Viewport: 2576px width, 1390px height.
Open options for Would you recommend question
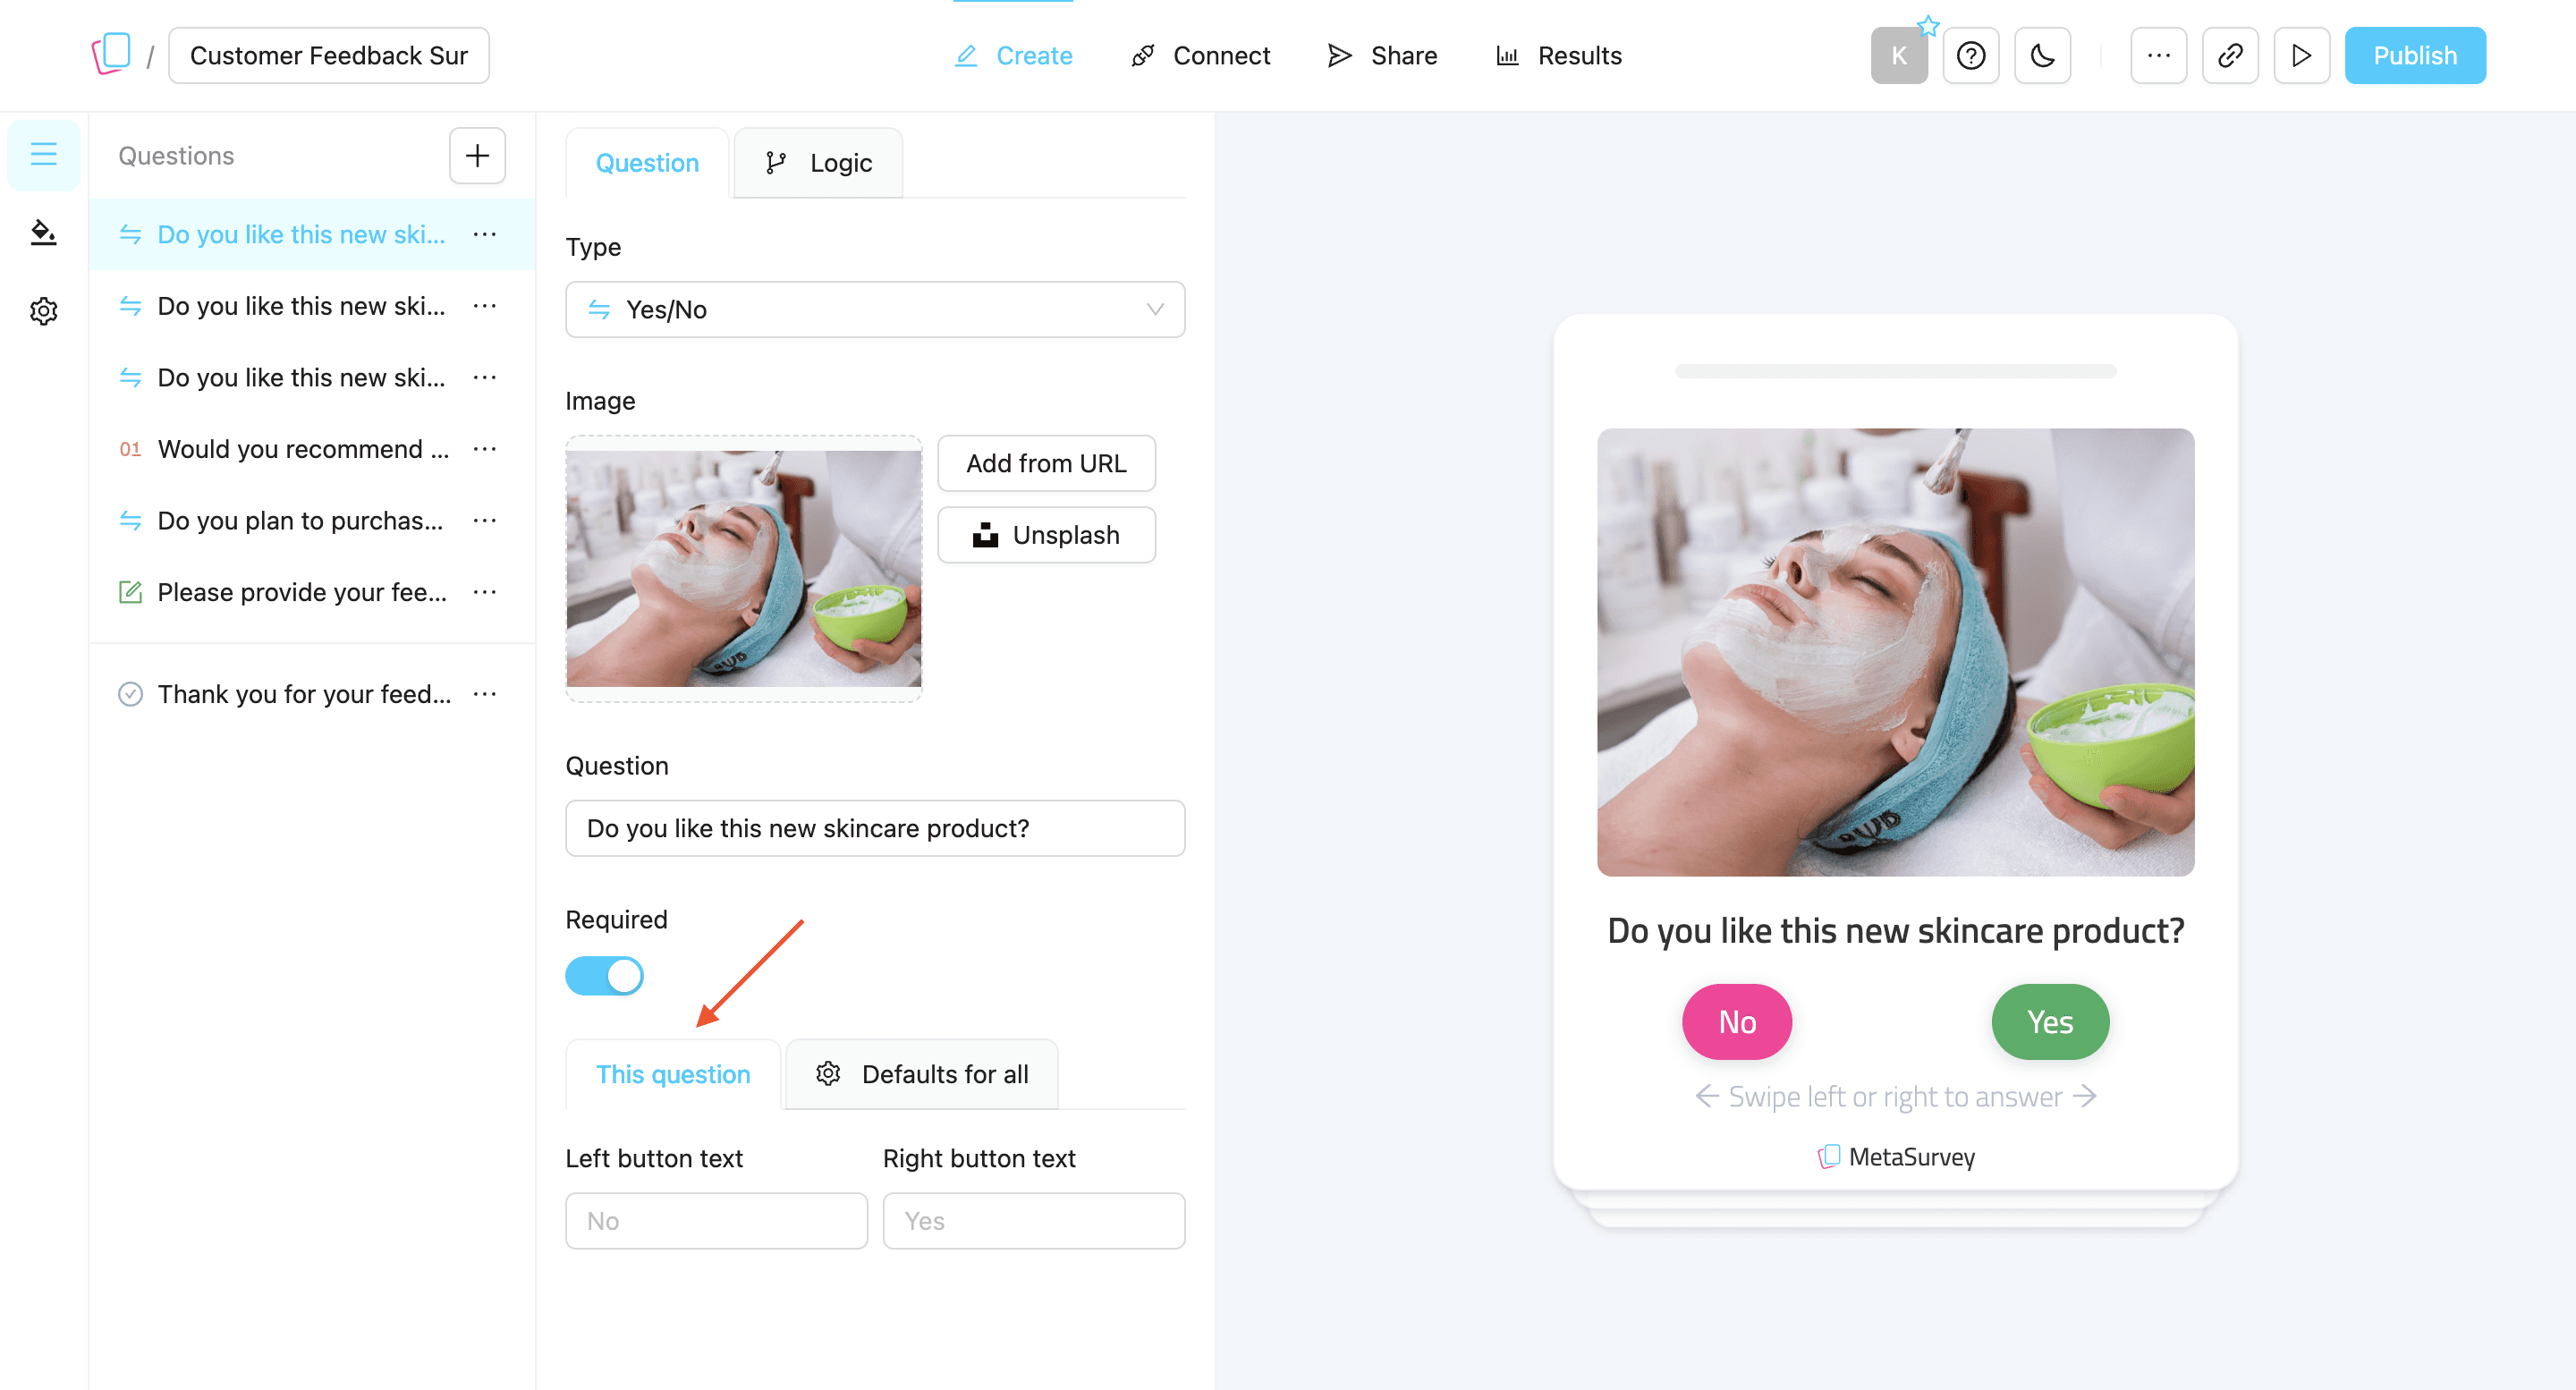point(485,449)
